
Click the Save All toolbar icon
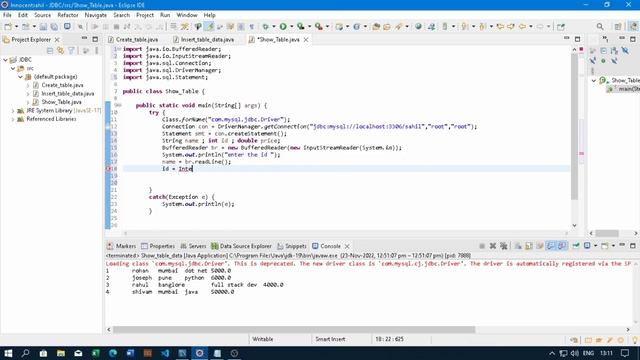coord(54,27)
